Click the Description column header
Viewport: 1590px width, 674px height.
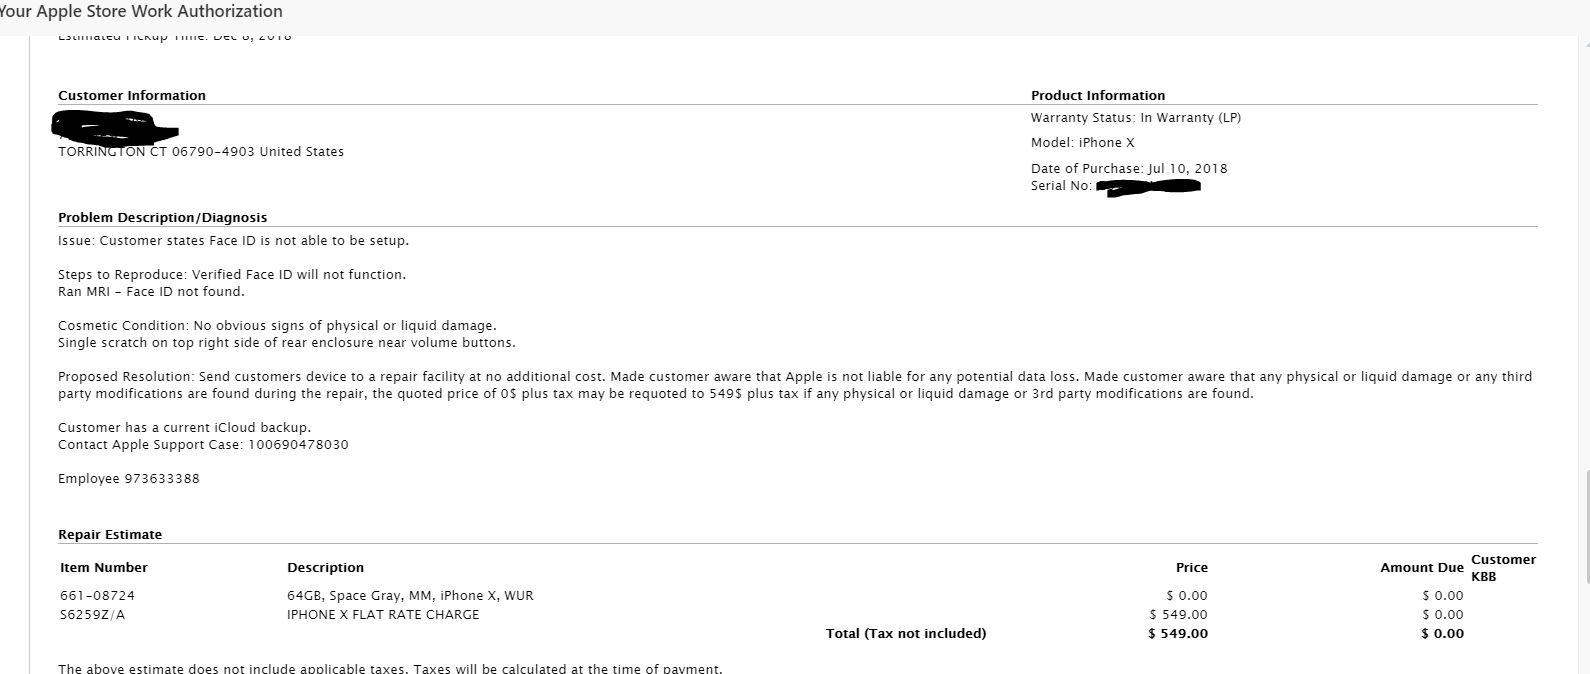326,568
